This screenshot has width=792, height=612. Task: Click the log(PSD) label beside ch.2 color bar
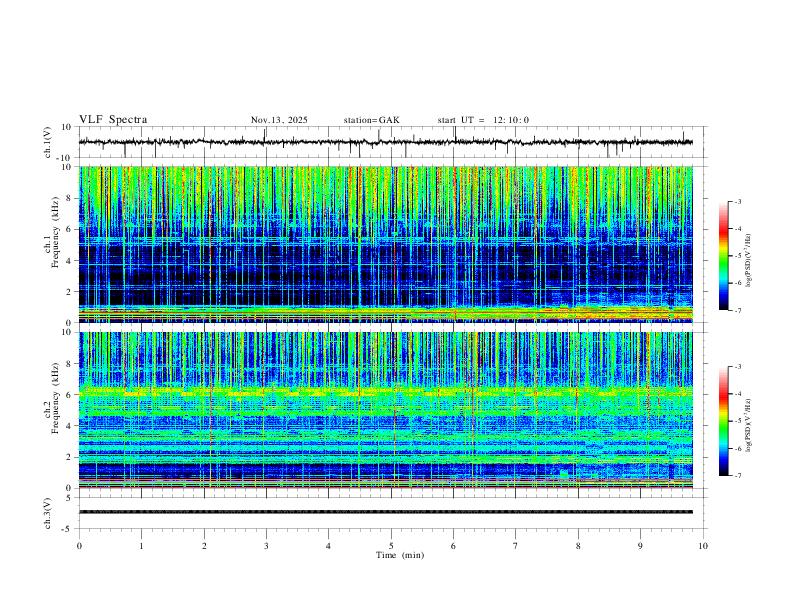748,426
